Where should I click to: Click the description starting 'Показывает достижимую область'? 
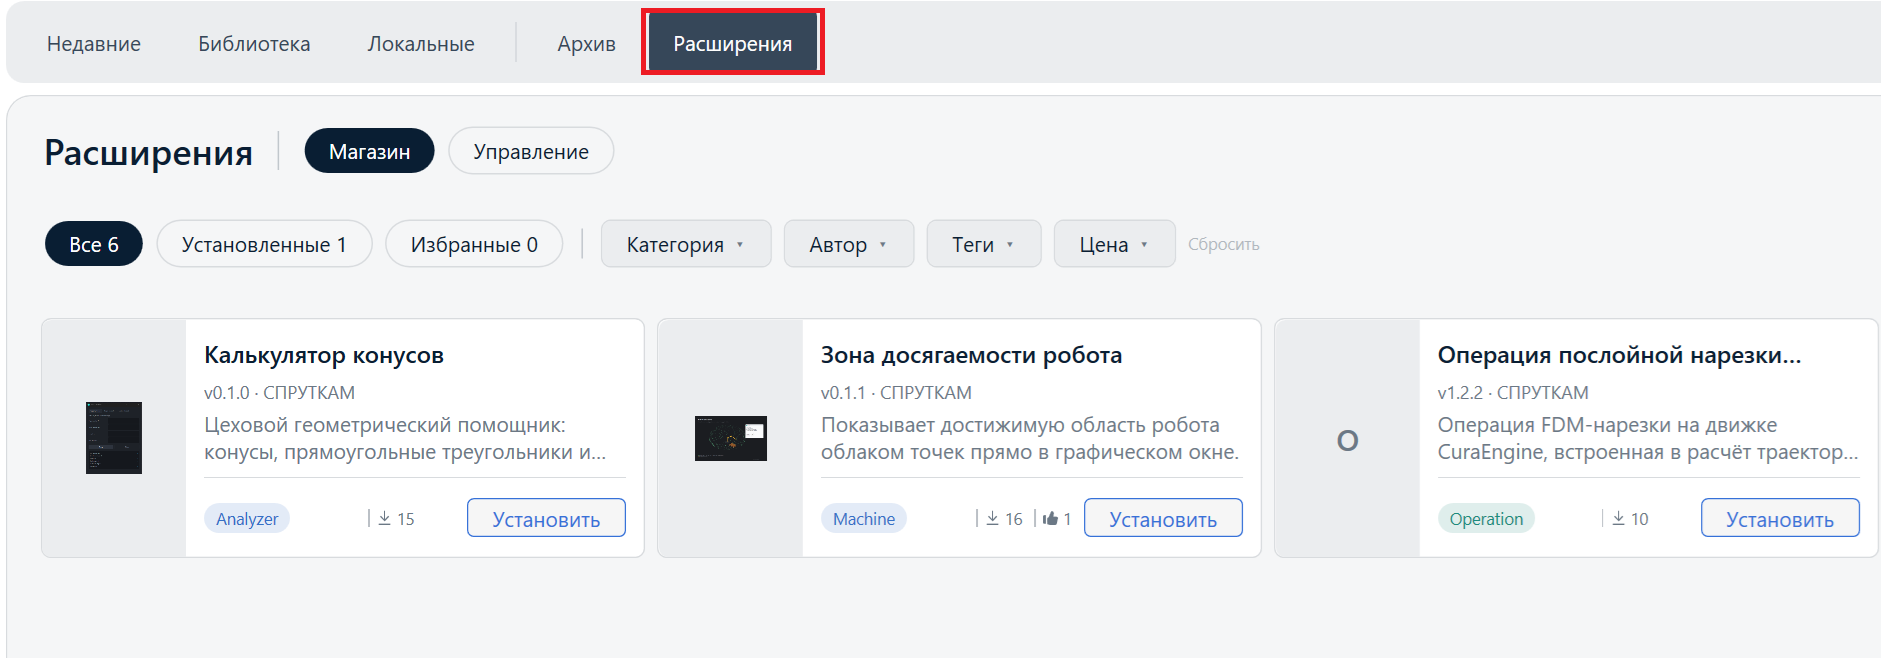point(1030,438)
